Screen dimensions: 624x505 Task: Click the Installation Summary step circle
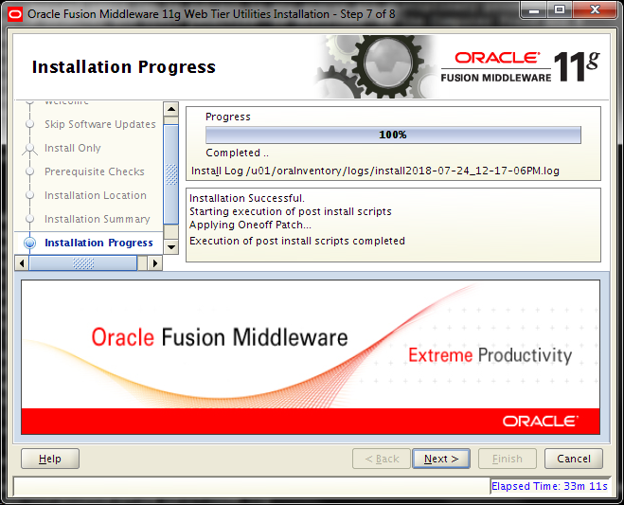(30, 219)
